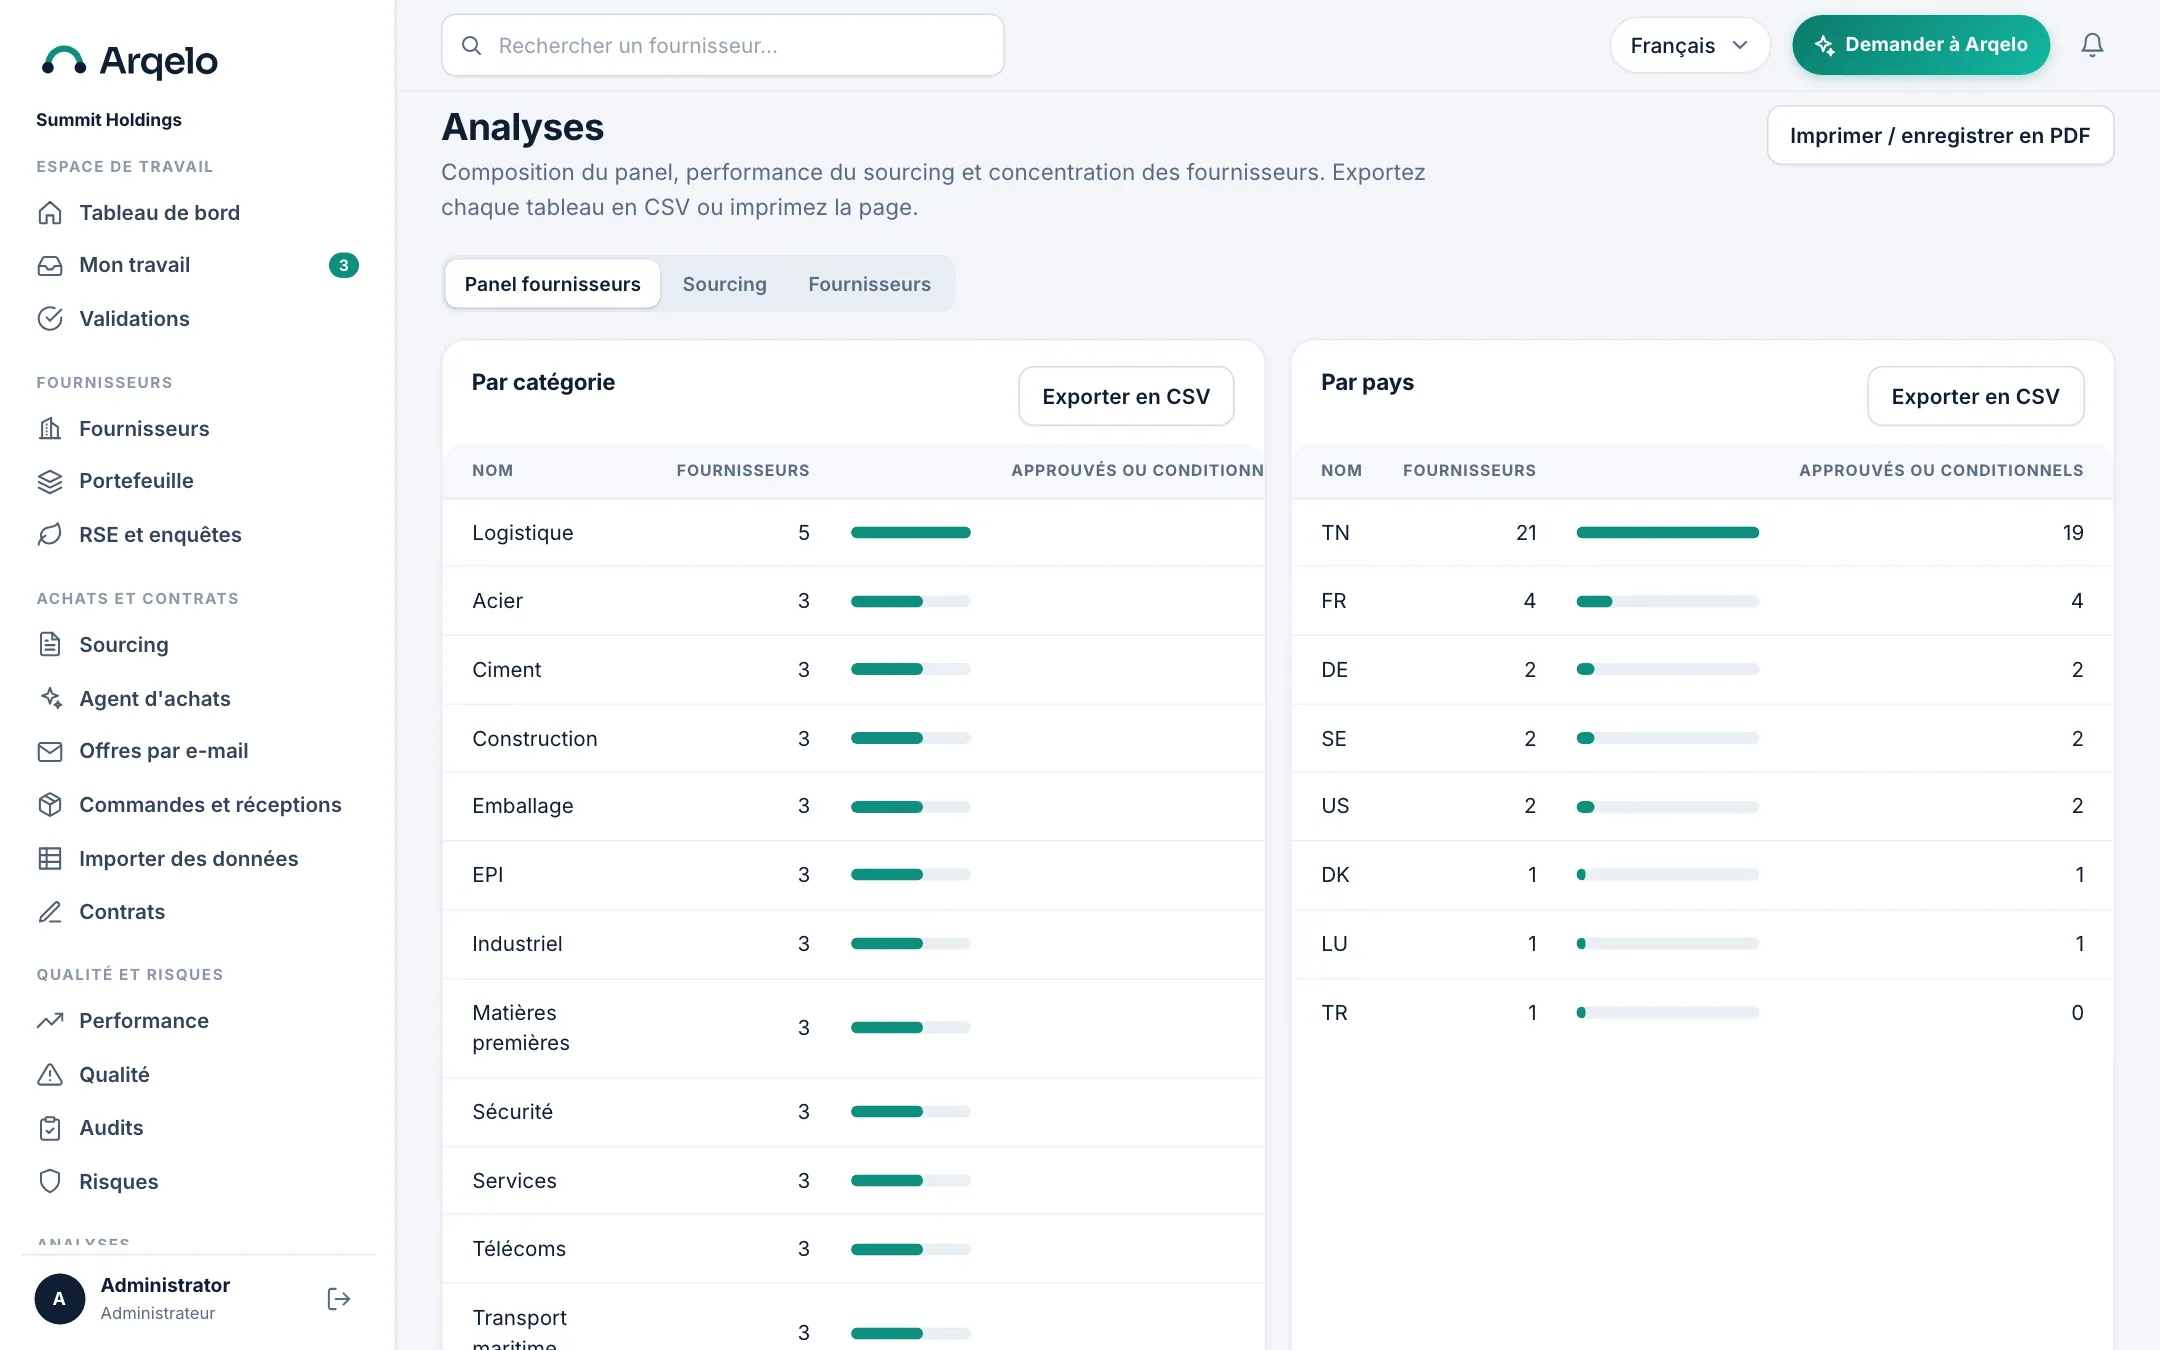The width and height of the screenshot is (2160, 1350).
Task: Click the badge 3 on Mon travail
Action: tap(343, 265)
